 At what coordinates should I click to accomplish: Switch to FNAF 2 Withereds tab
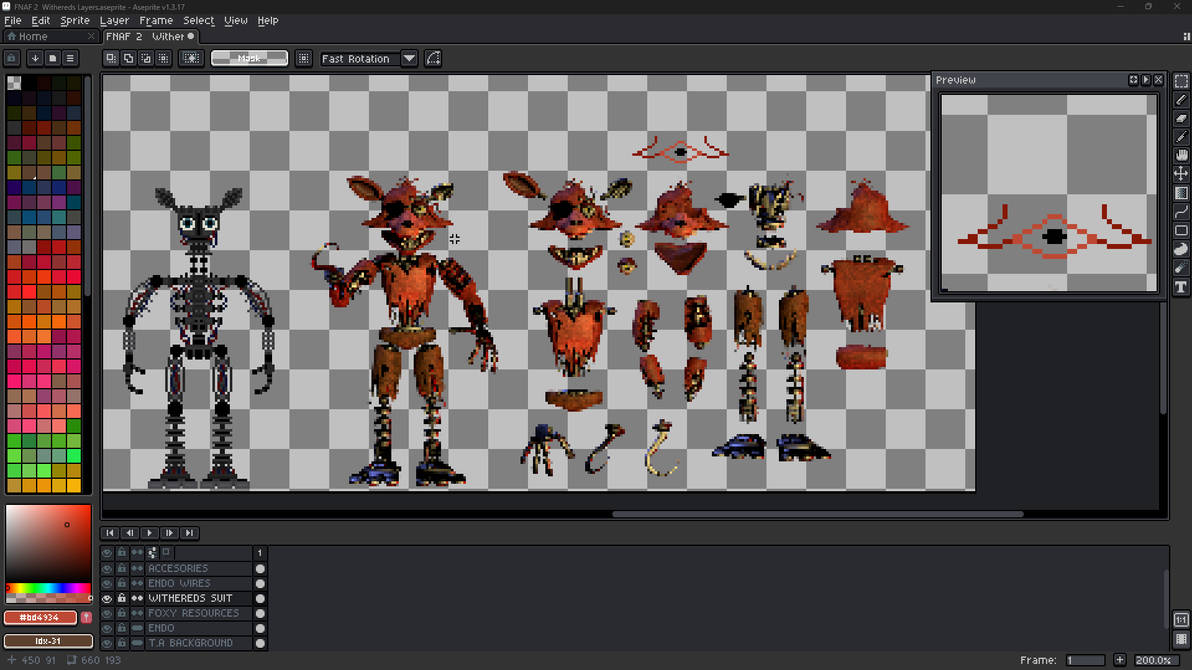[x=150, y=36]
